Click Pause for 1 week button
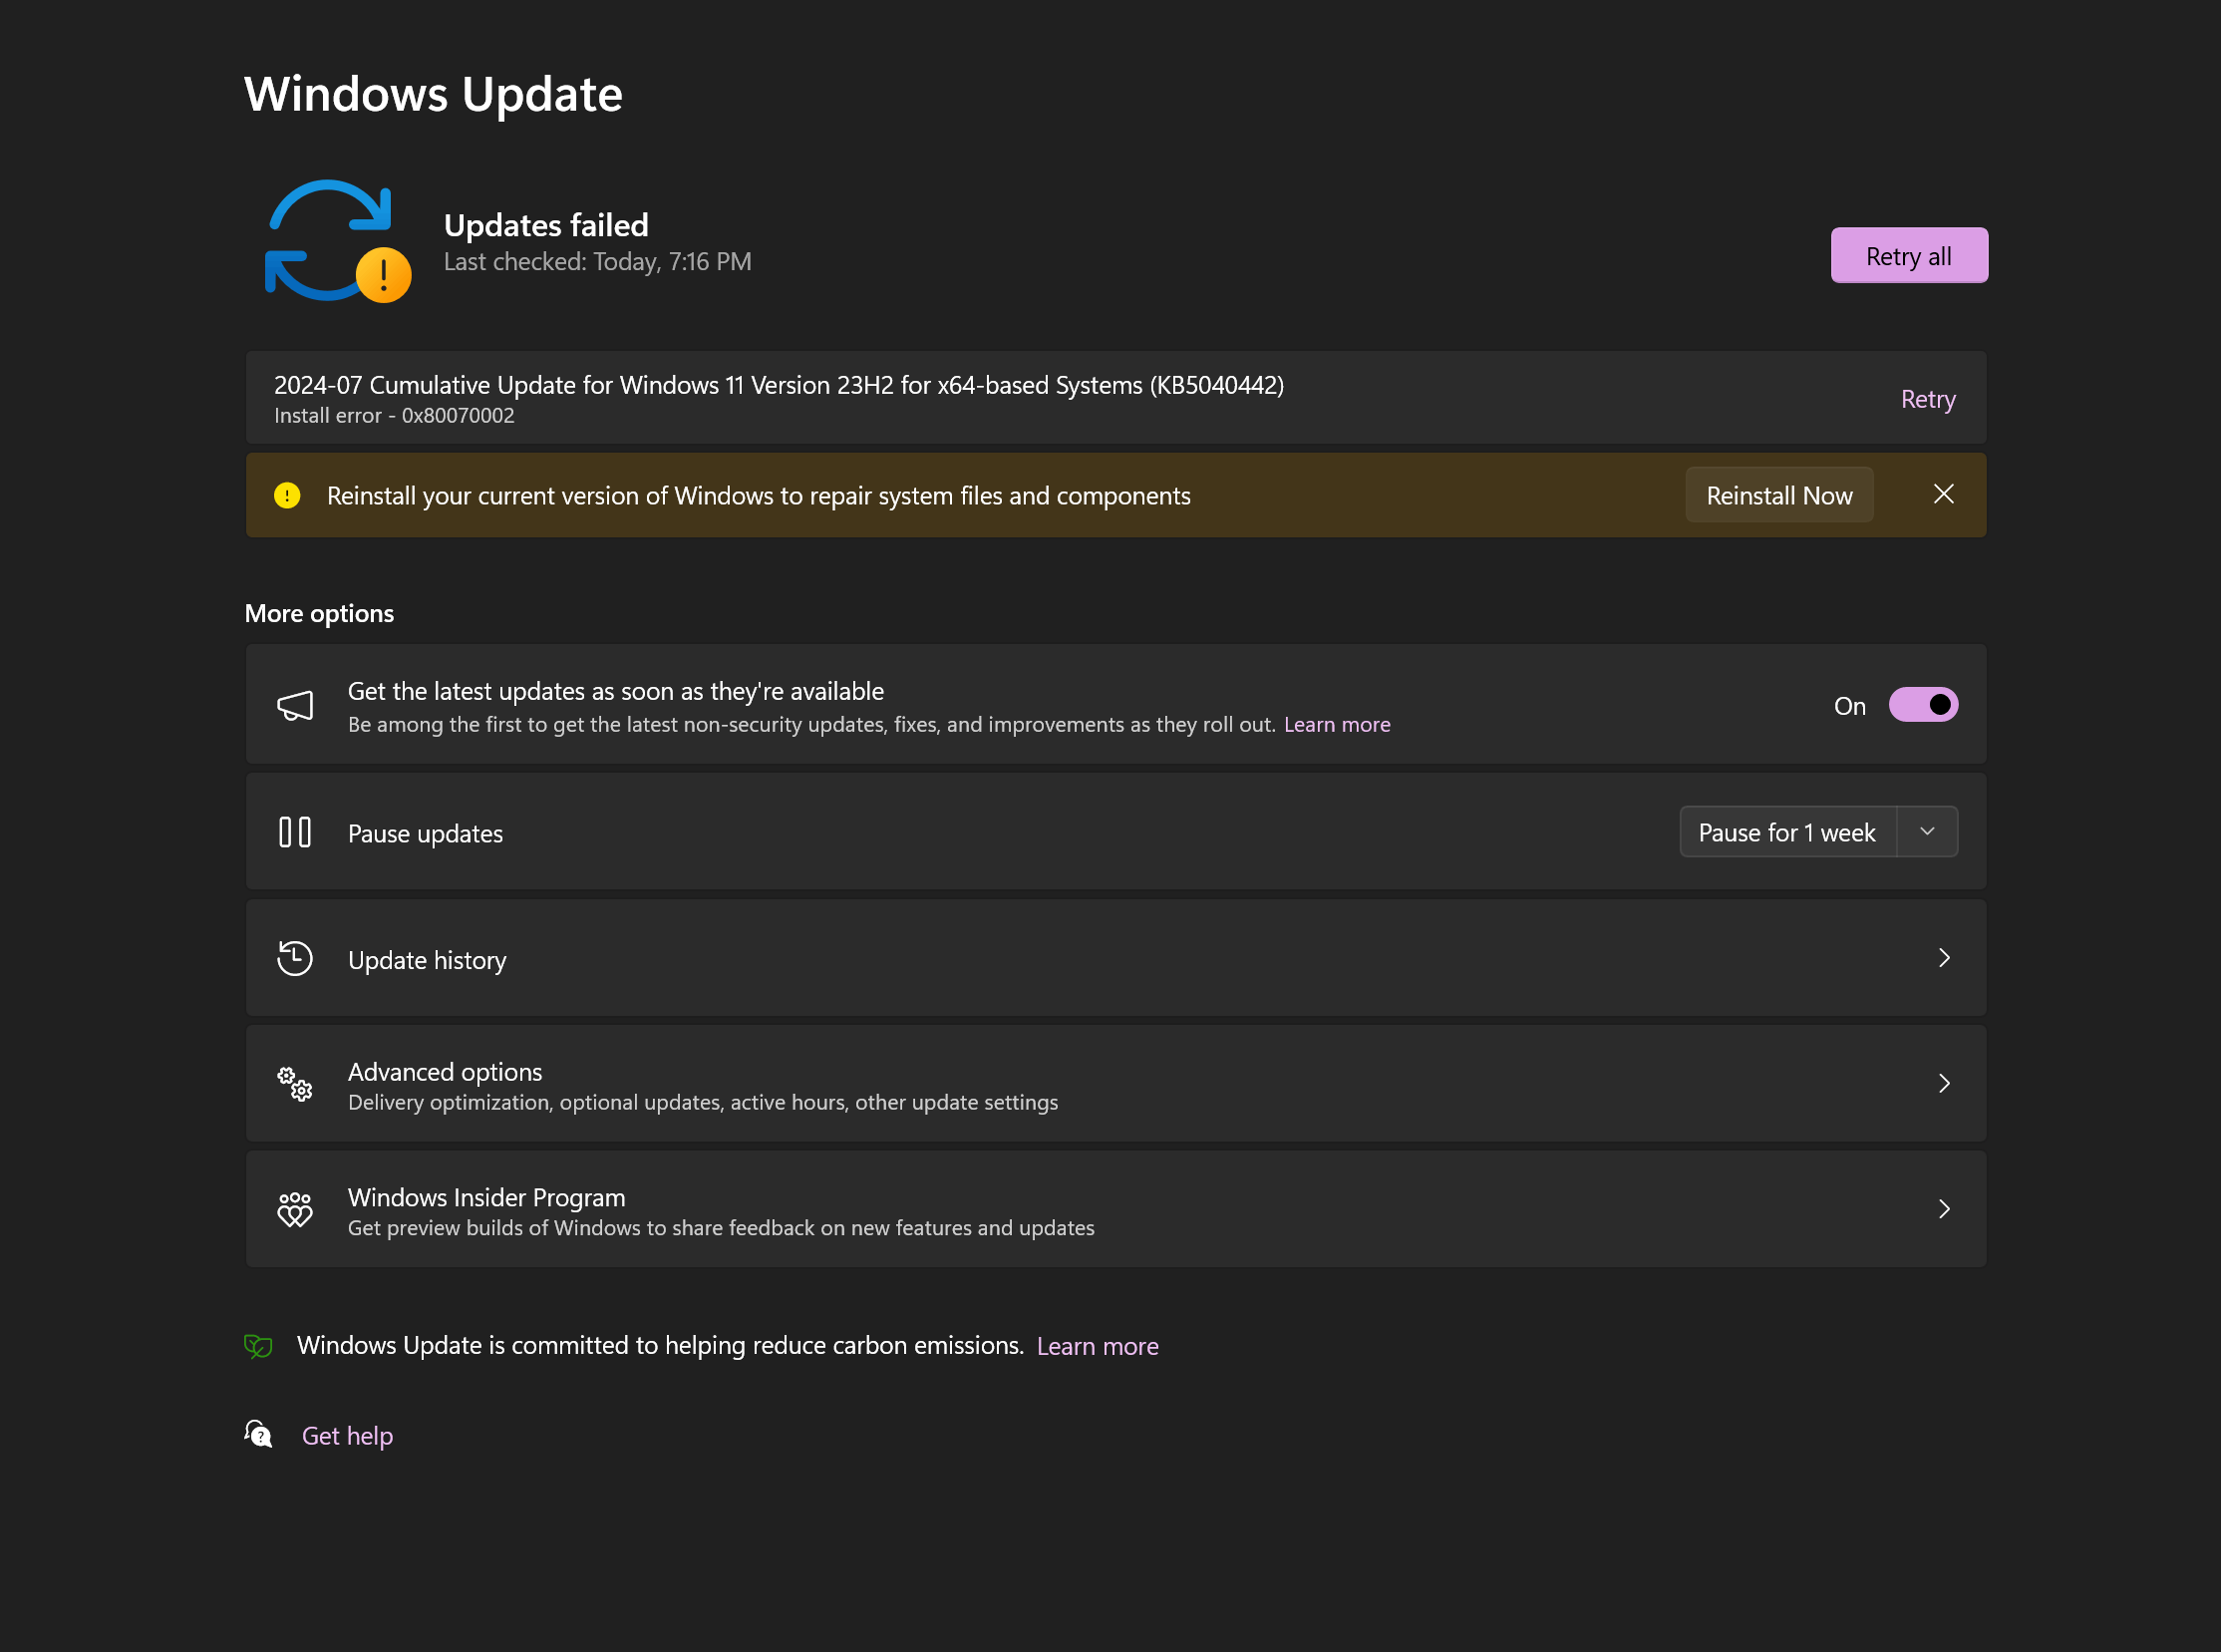 [x=1787, y=832]
